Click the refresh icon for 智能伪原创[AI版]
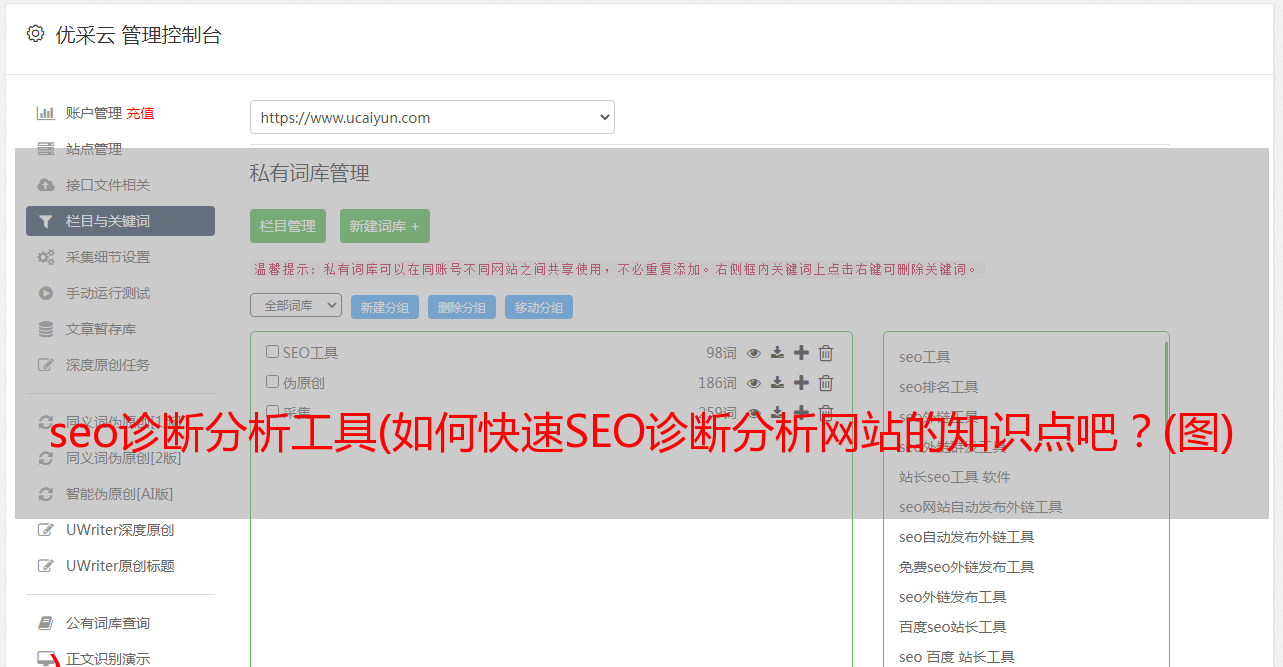1283x667 pixels. pyautogui.click(x=45, y=494)
